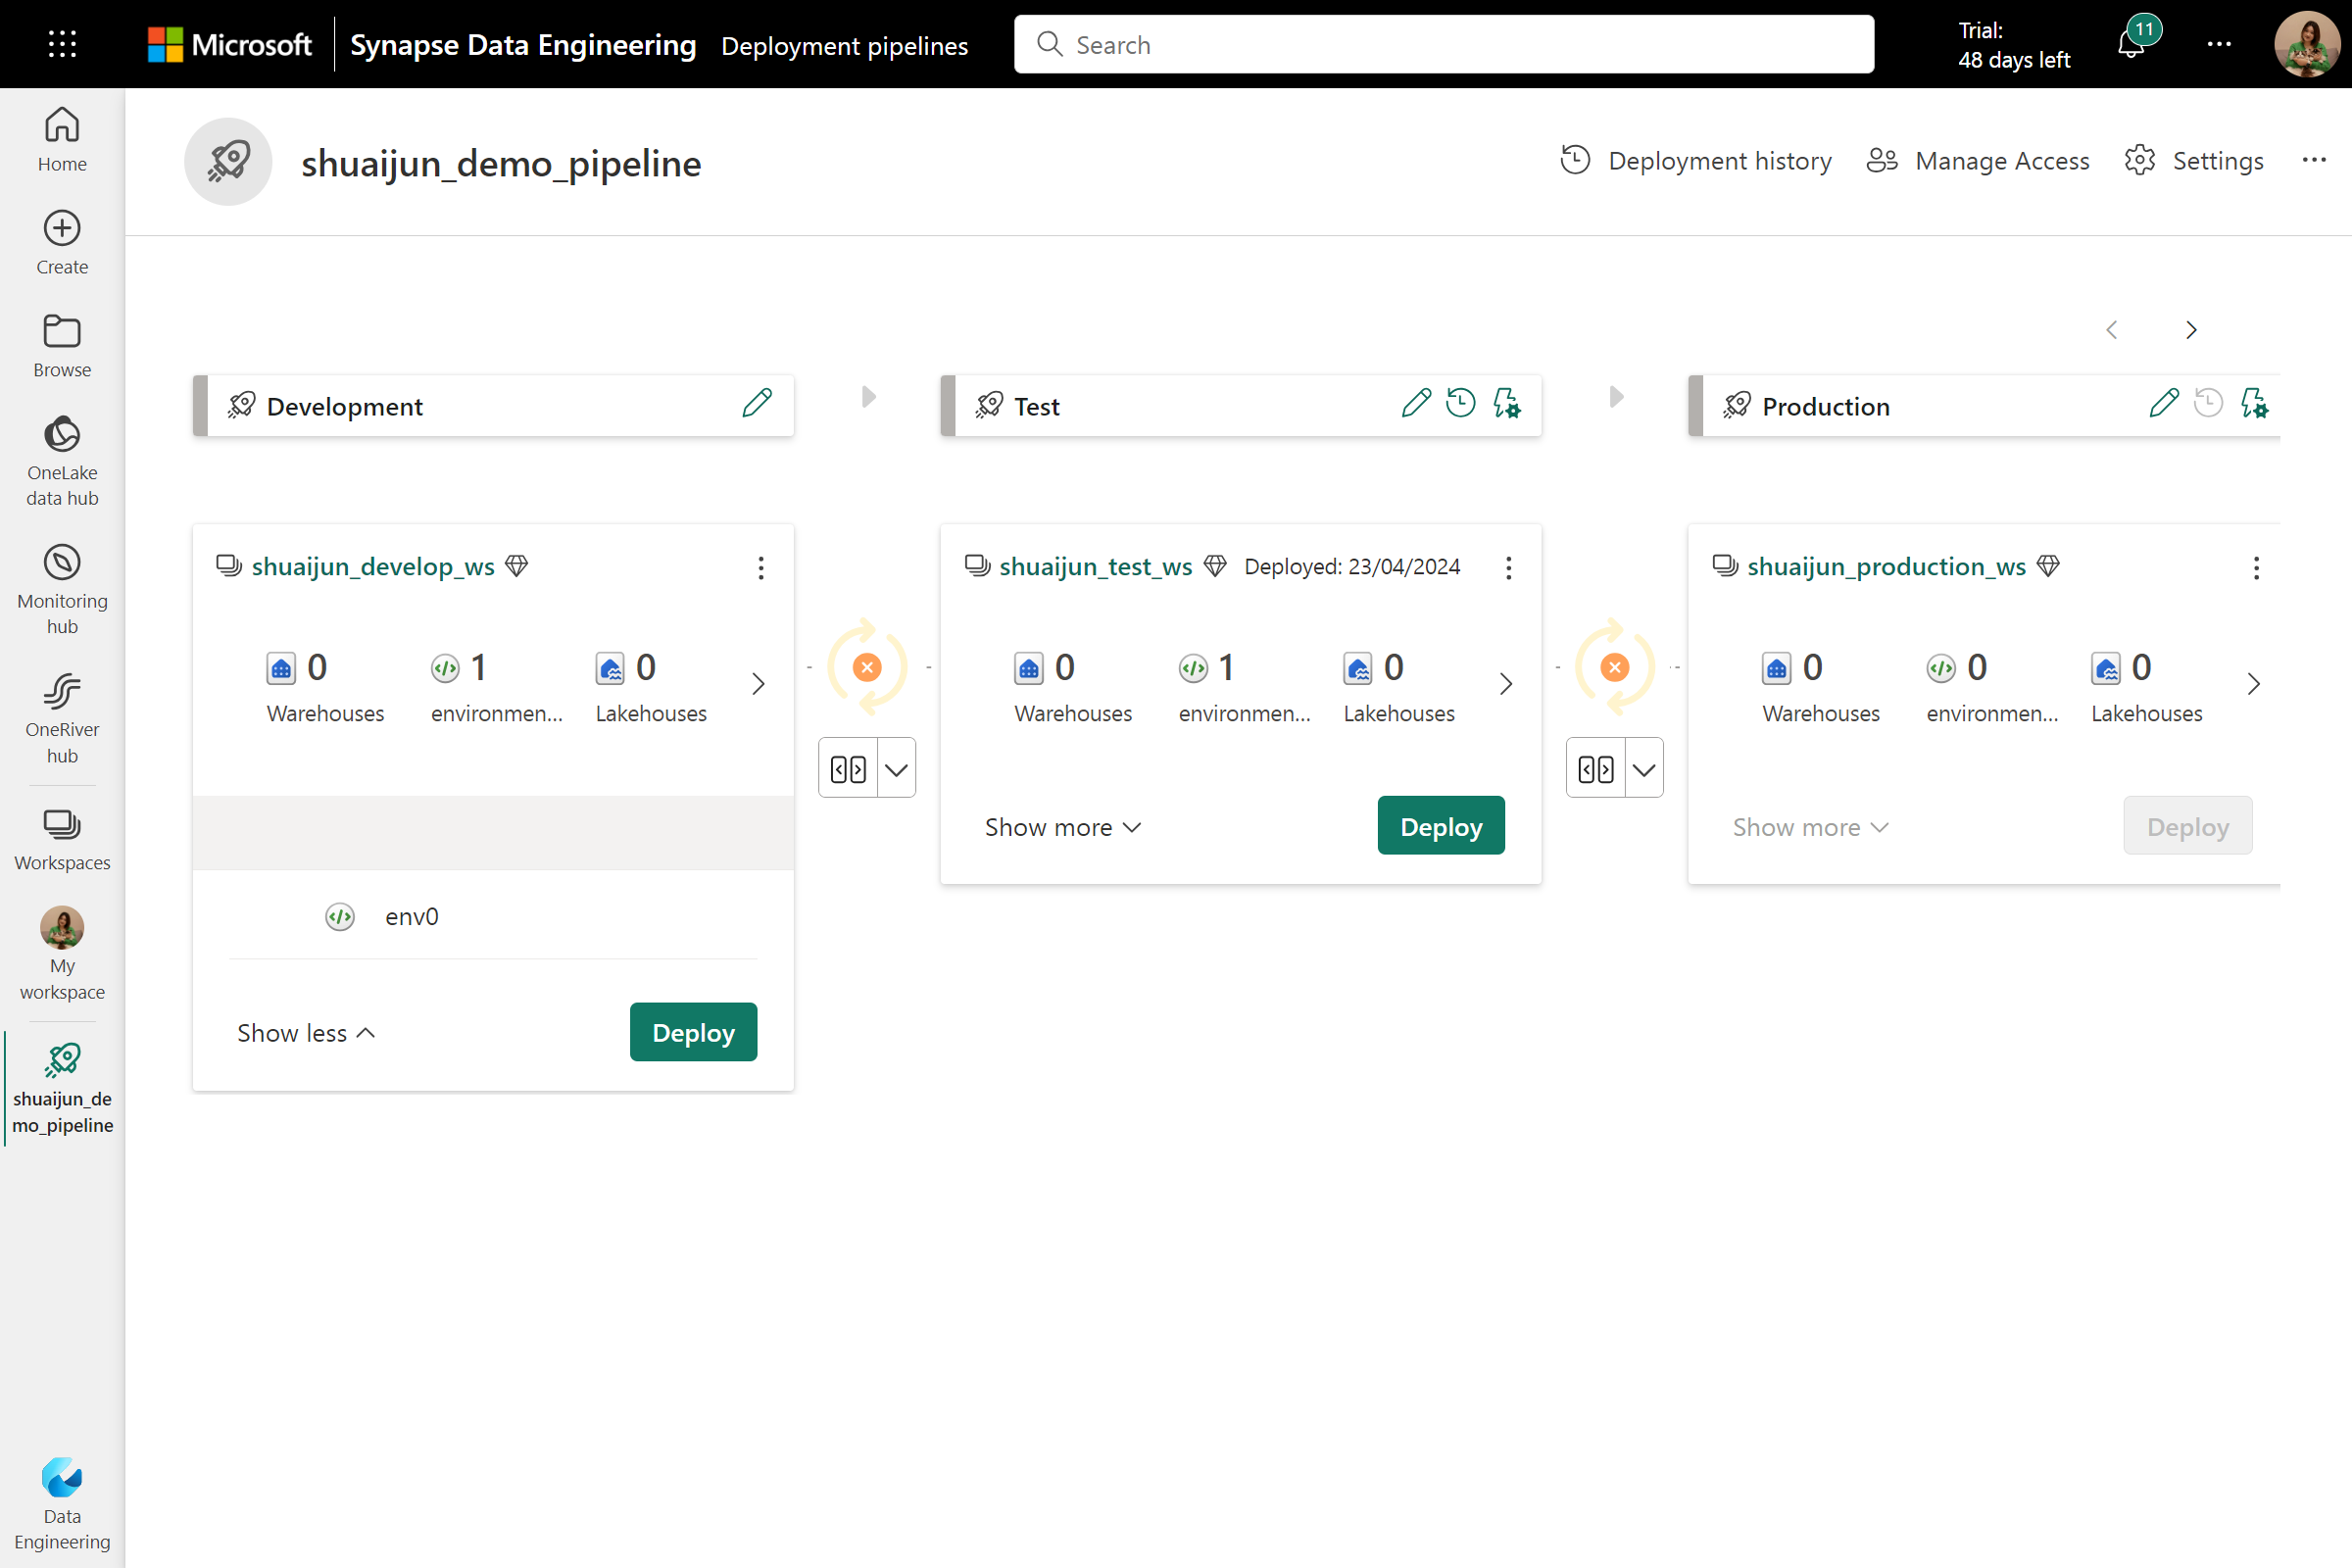Expand Test stage with Show more
The image size is (2352, 1568).
coord(1062,827)
